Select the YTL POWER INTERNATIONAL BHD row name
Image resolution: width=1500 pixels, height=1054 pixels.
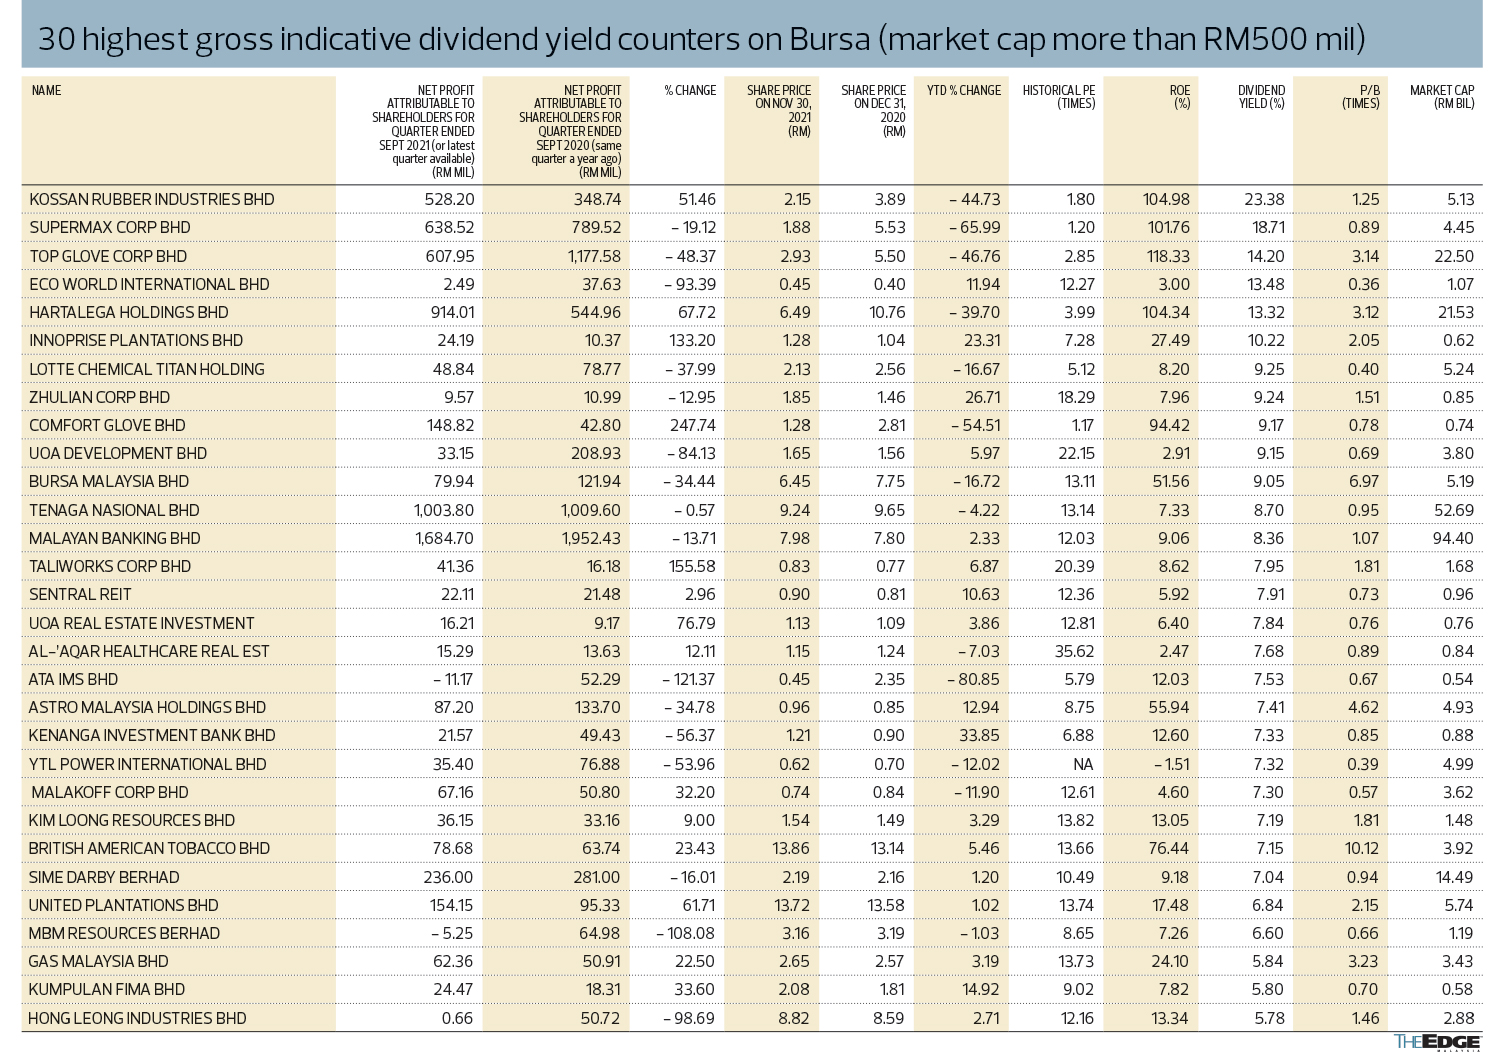pyautogui.click(x=148, y=764)
